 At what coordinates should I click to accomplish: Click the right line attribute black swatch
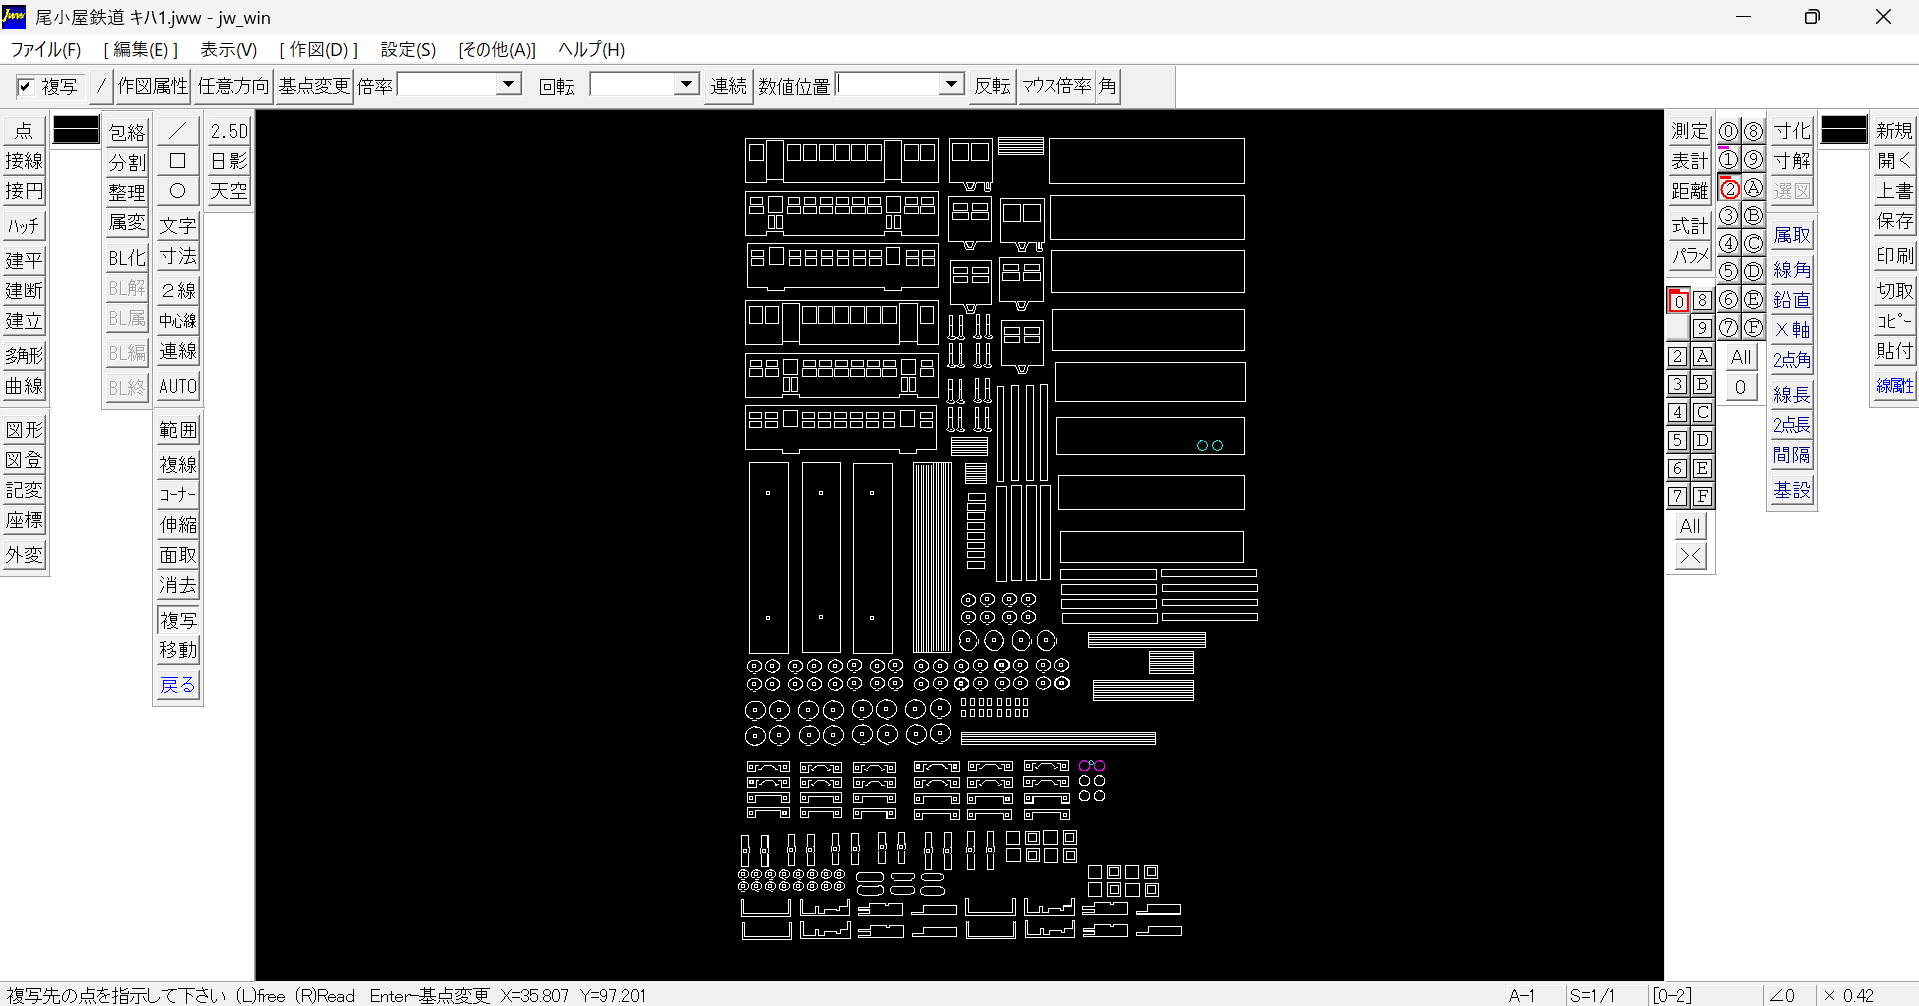[x=1844, y=130]
